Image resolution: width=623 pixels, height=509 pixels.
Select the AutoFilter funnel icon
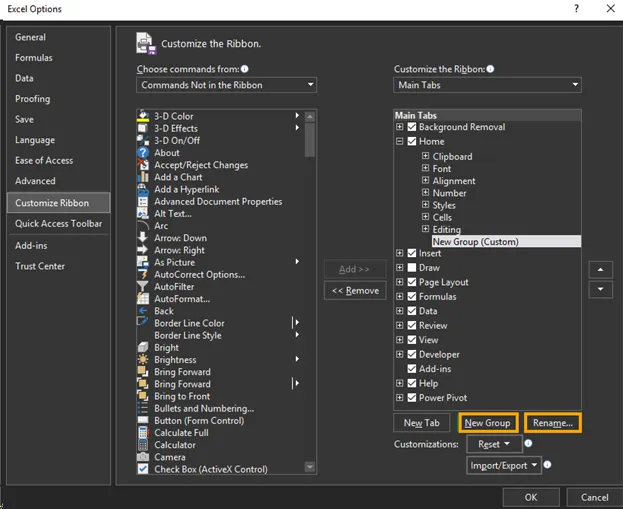[x=143, y=286]
